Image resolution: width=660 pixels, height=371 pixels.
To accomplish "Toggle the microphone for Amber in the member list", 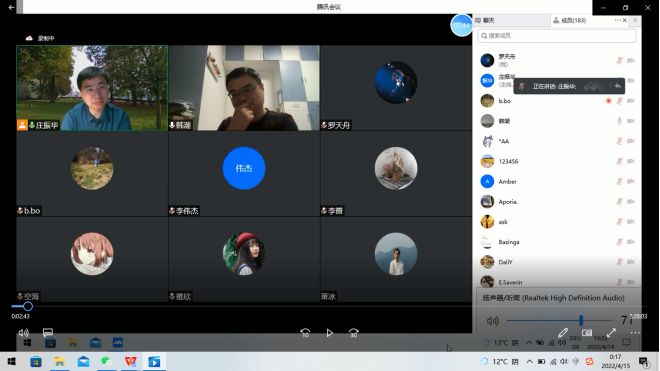I will (x=620, y=181).
